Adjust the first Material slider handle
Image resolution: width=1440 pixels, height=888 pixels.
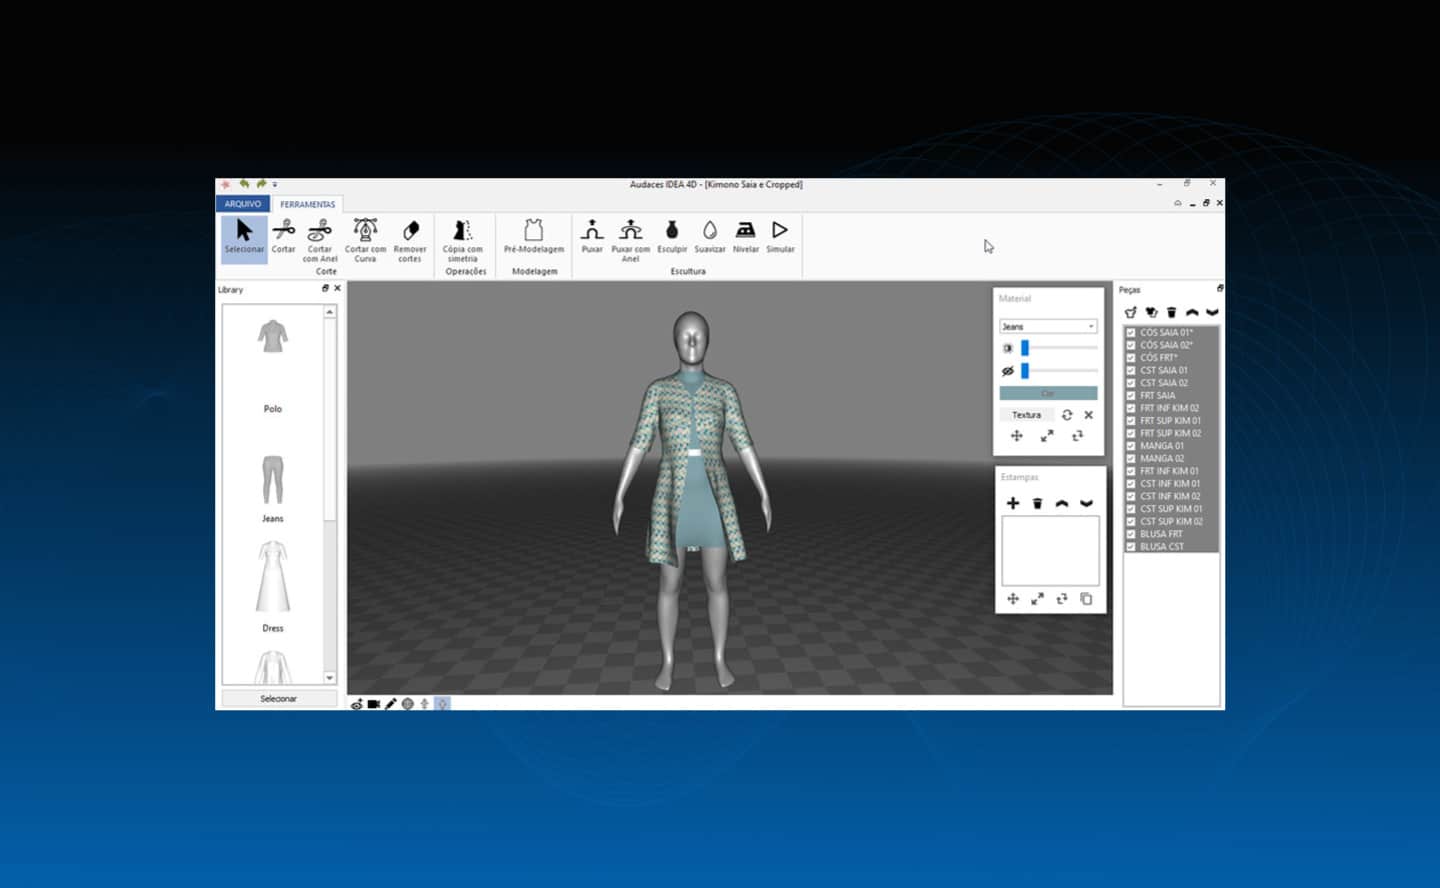[x=1025, y=348]
